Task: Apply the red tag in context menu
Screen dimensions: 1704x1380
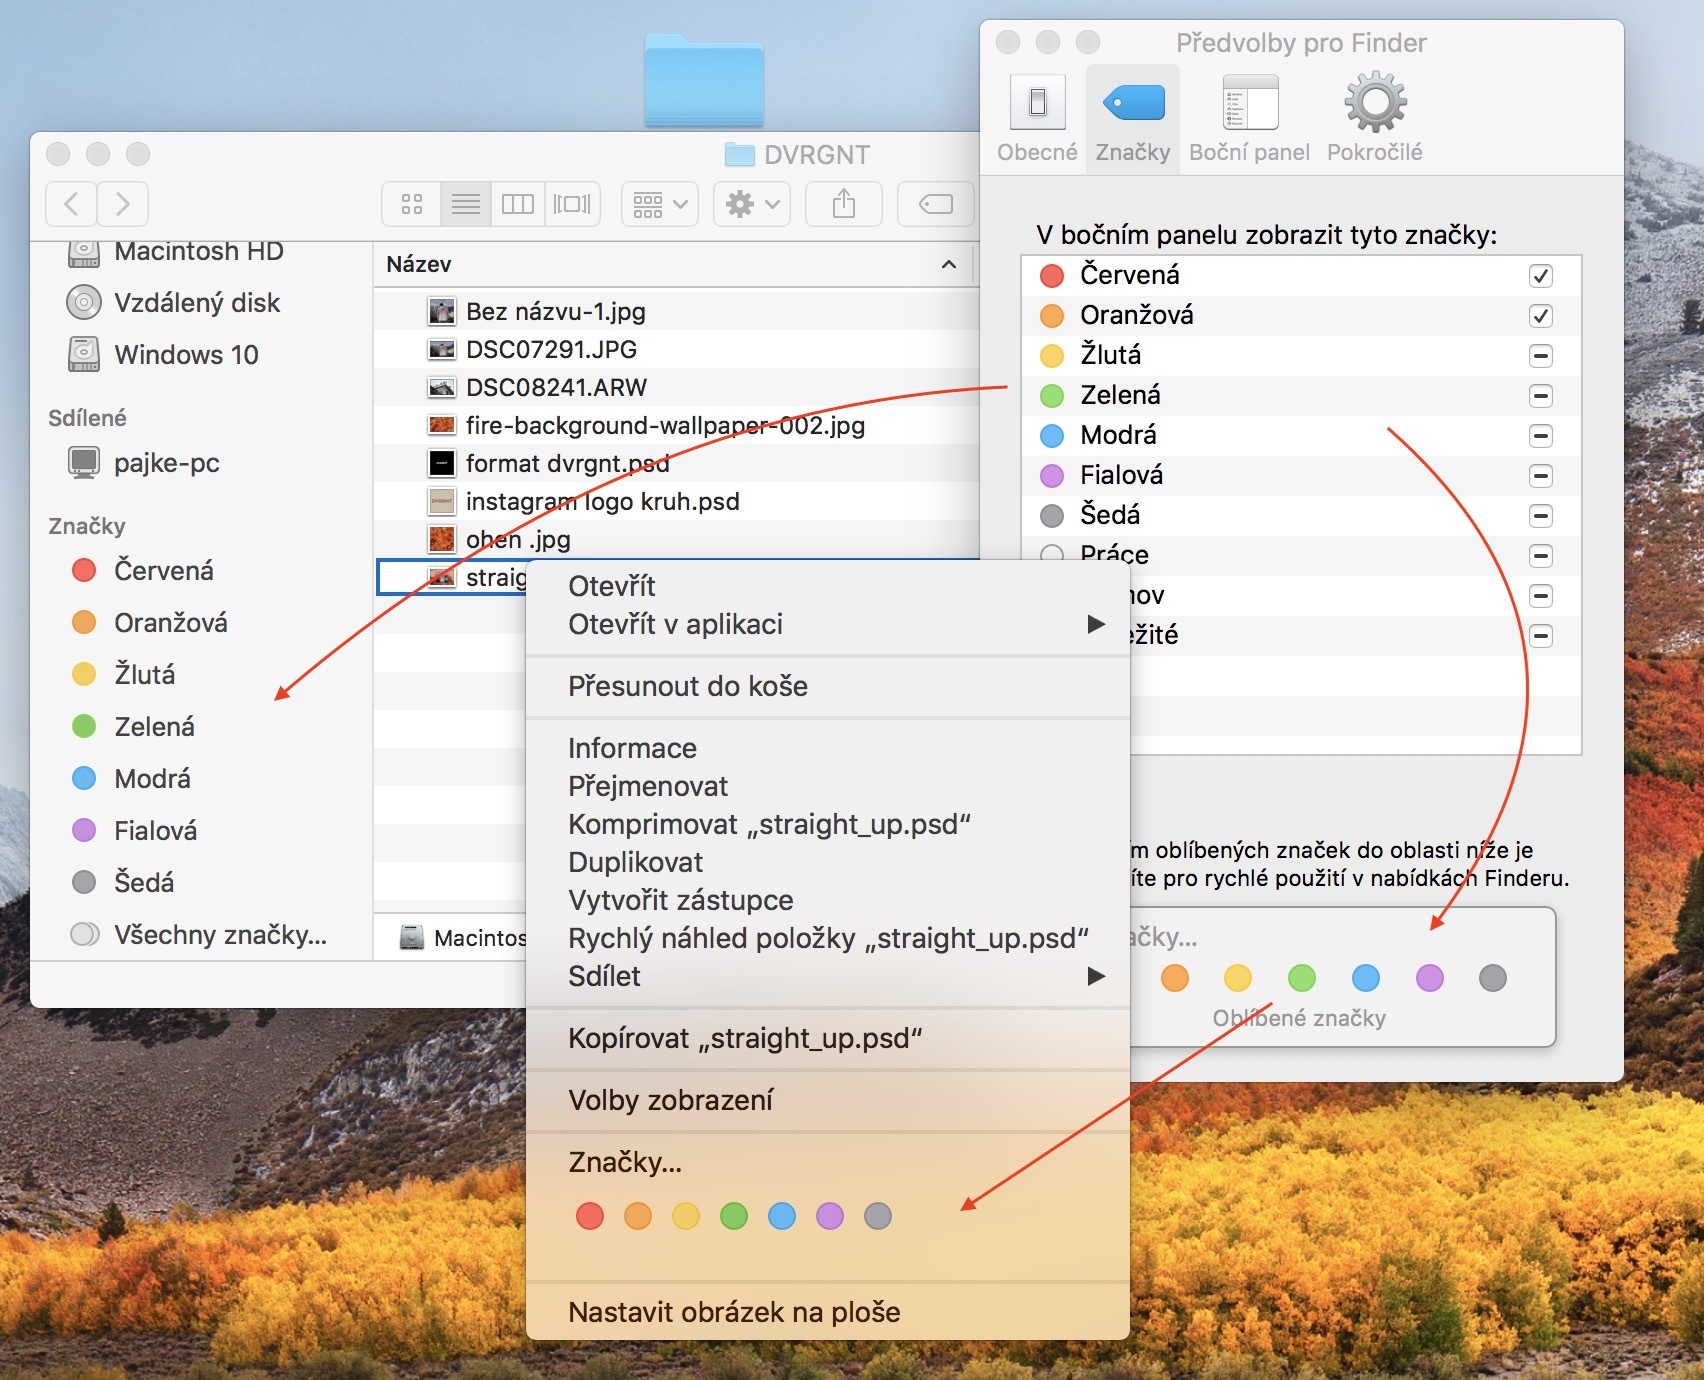Action: point(590,1216)
